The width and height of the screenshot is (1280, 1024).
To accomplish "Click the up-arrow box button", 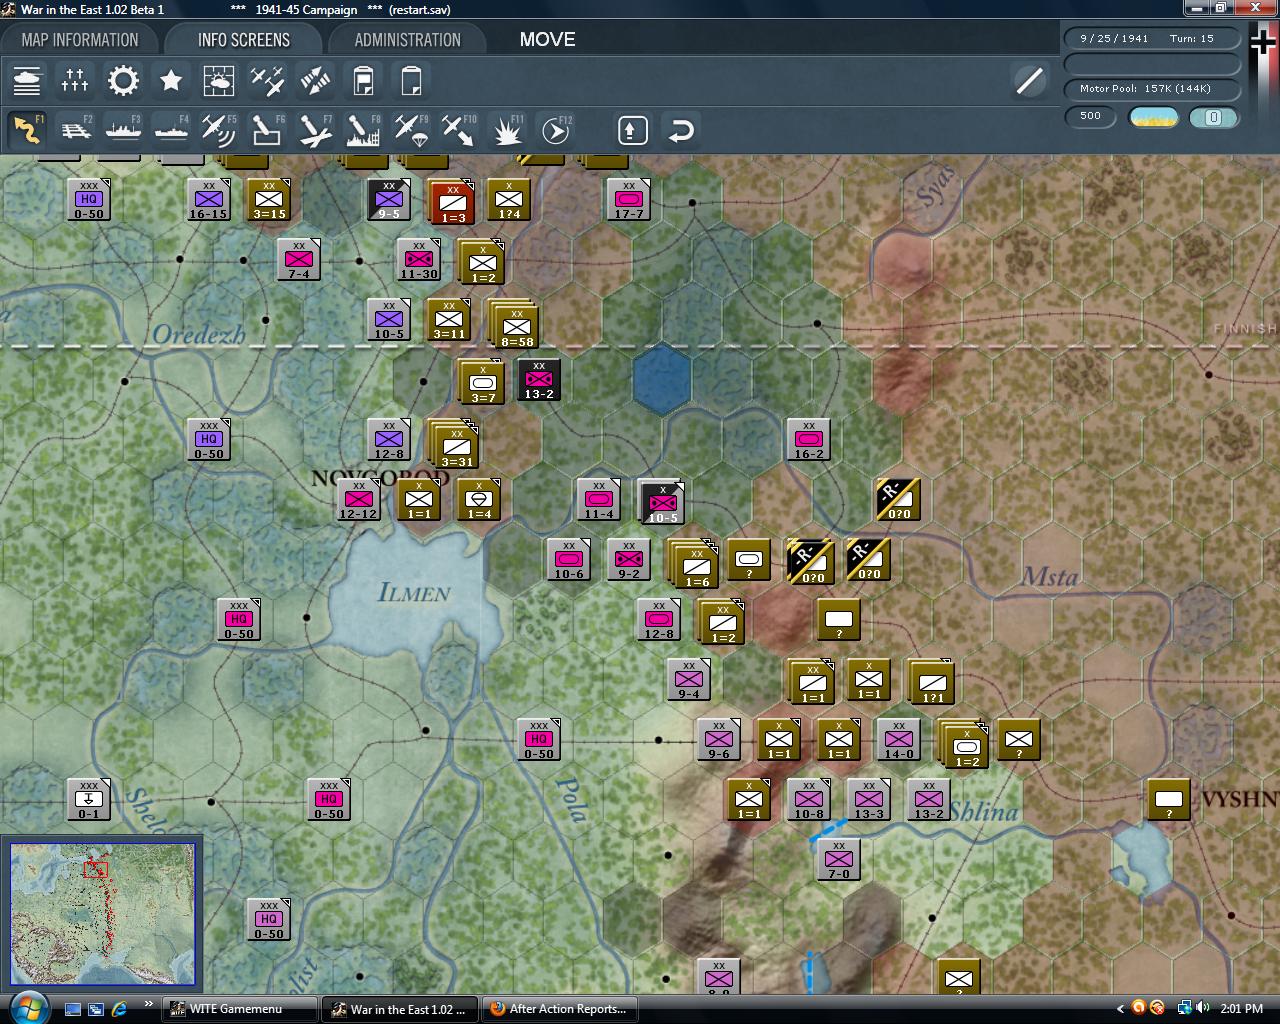I will 633,130.
